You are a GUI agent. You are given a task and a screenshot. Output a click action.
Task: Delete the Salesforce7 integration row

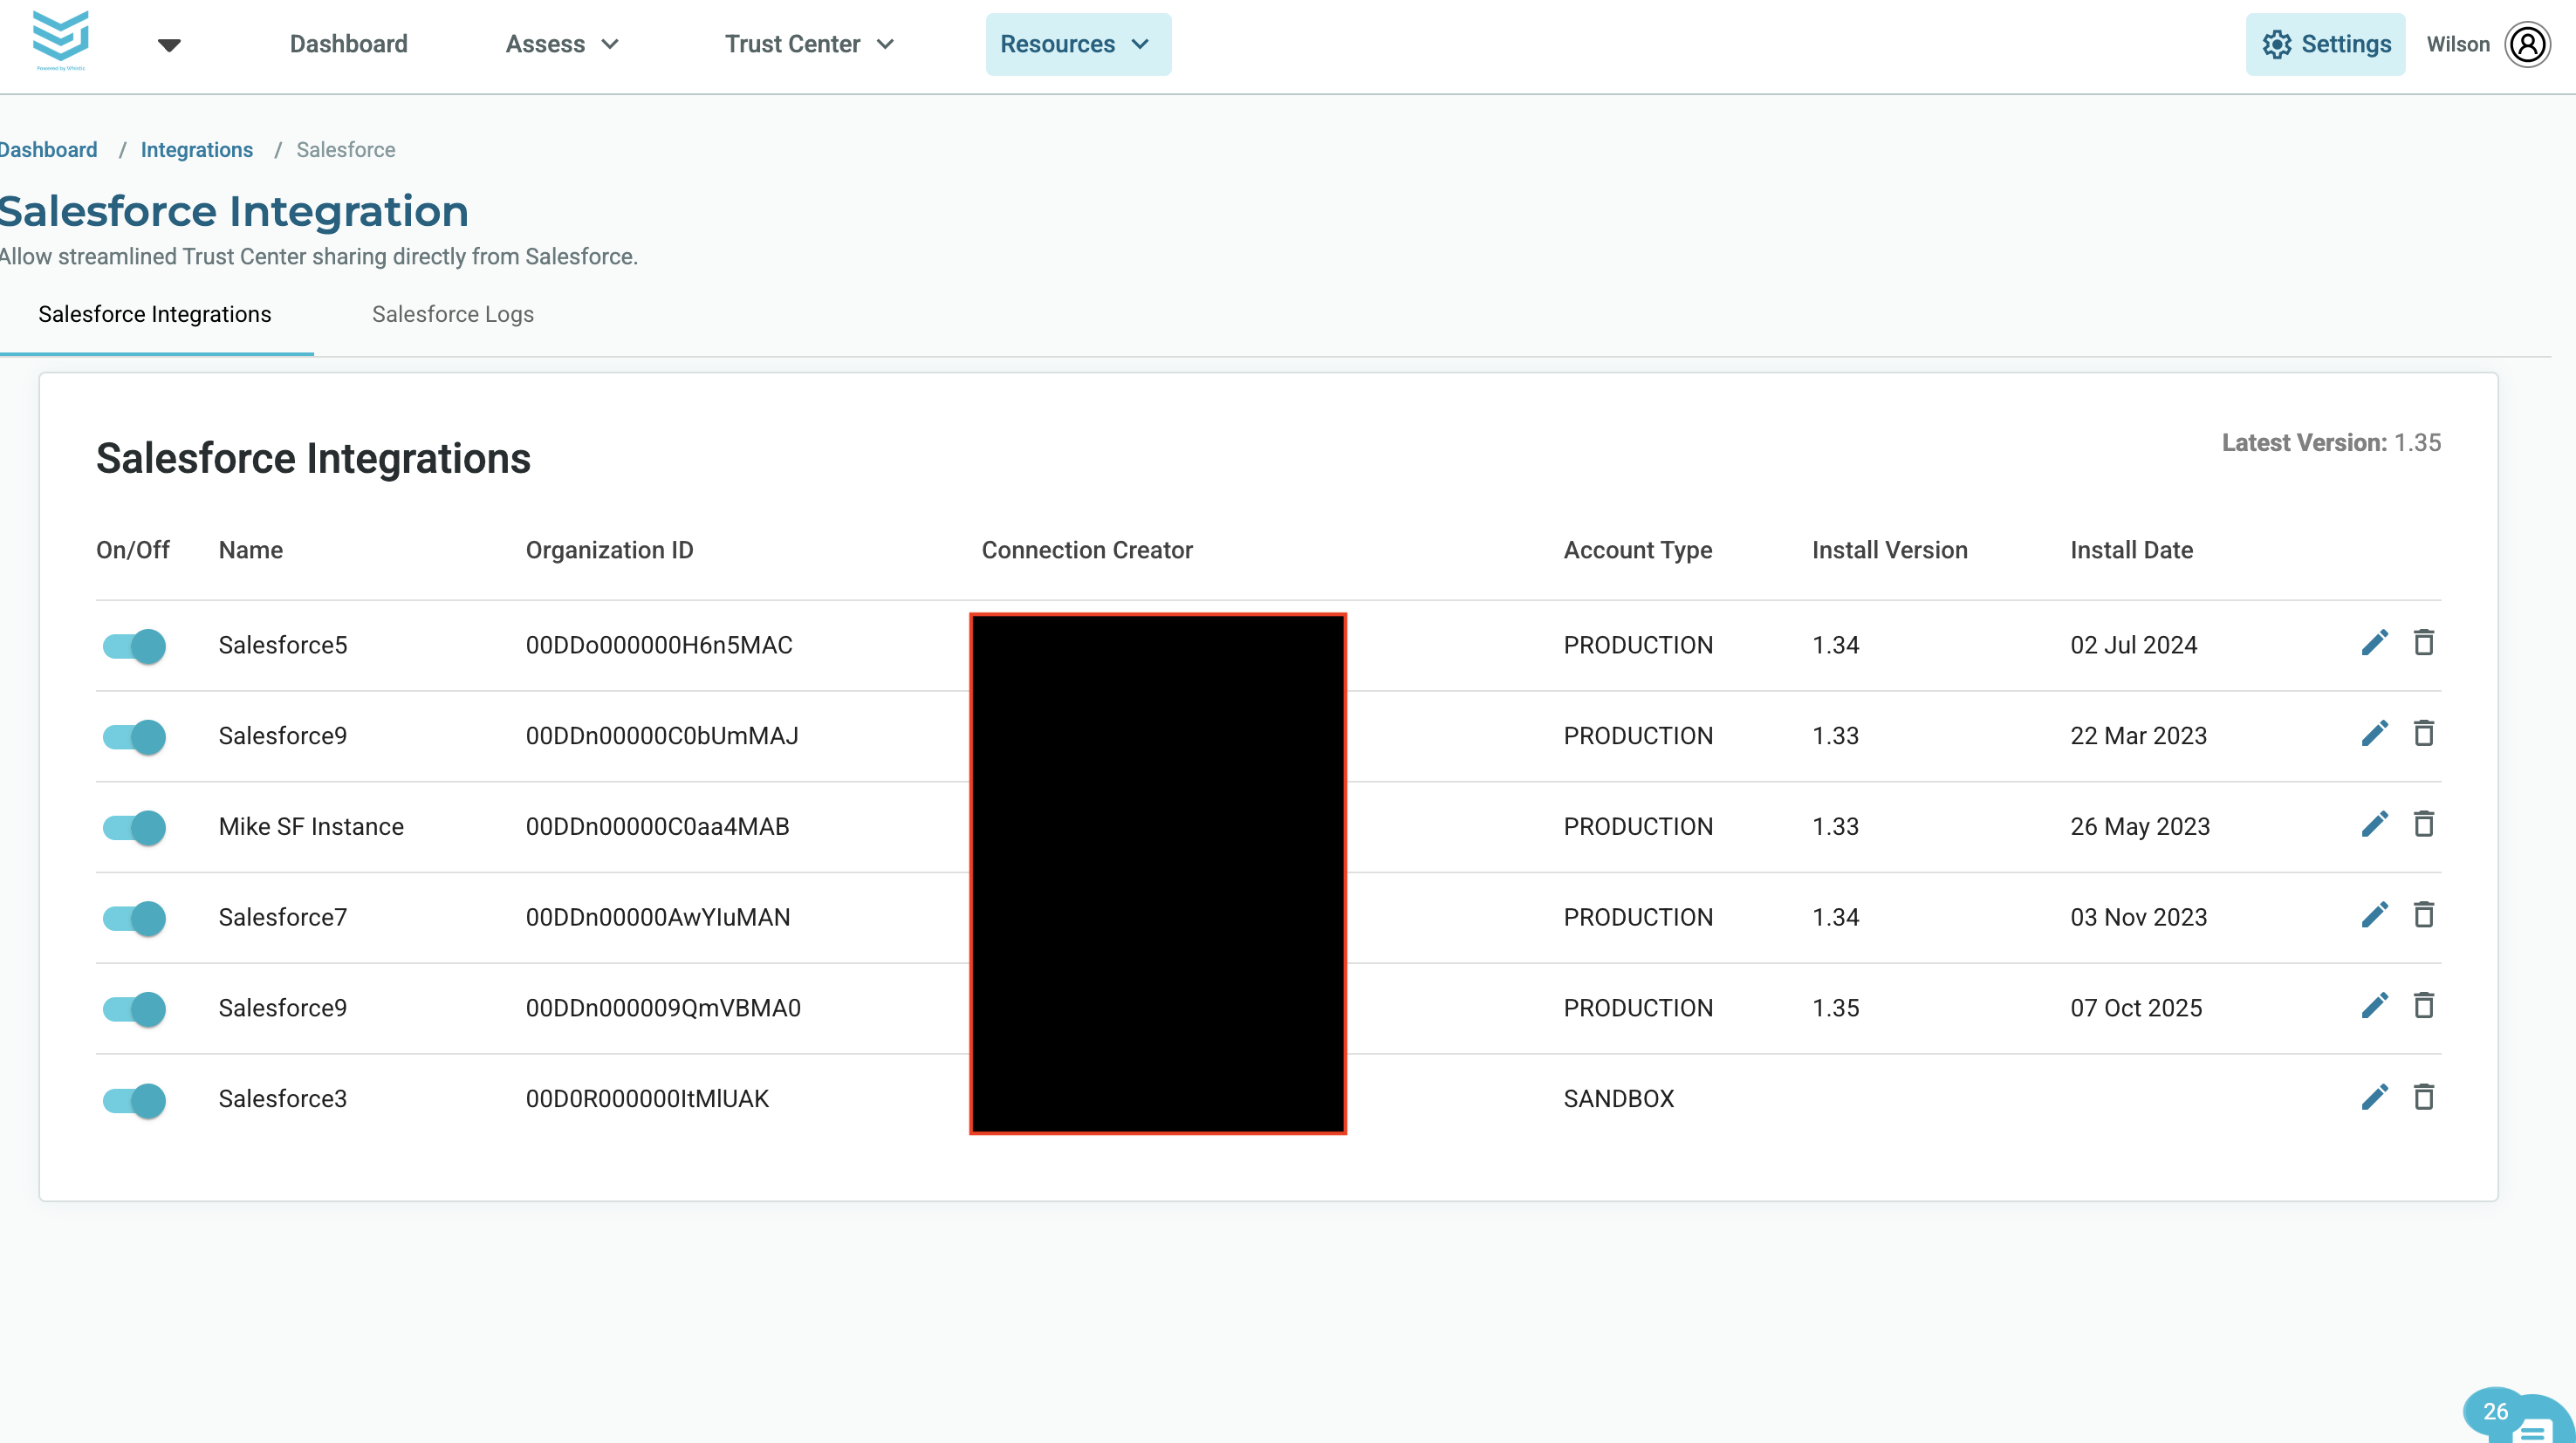coord(2424,915)
